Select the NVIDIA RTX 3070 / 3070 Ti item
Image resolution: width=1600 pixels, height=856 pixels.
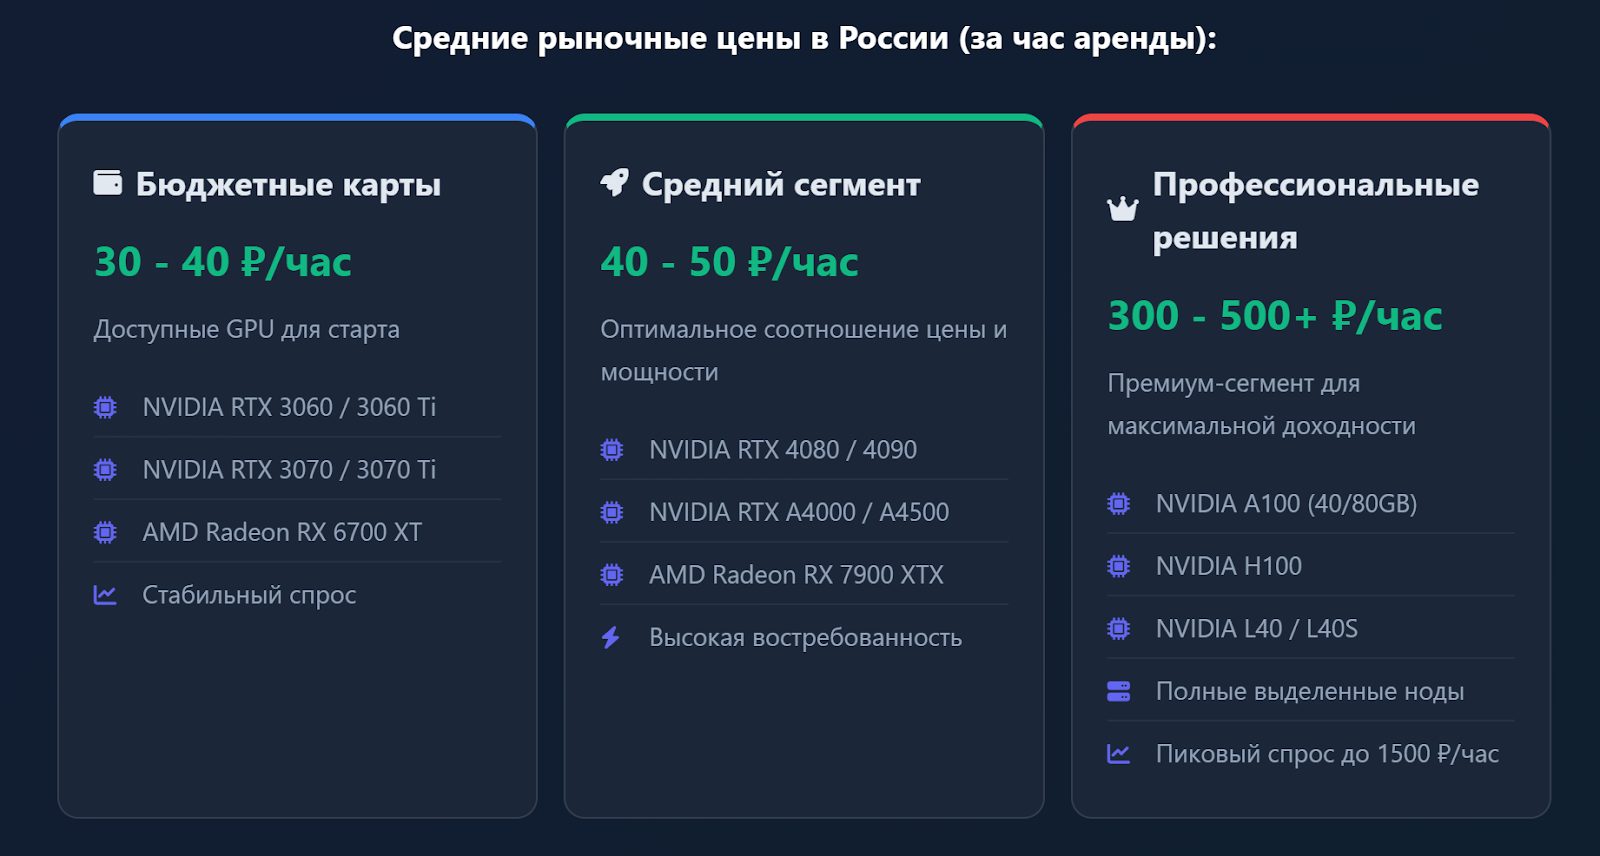point(289,469)
